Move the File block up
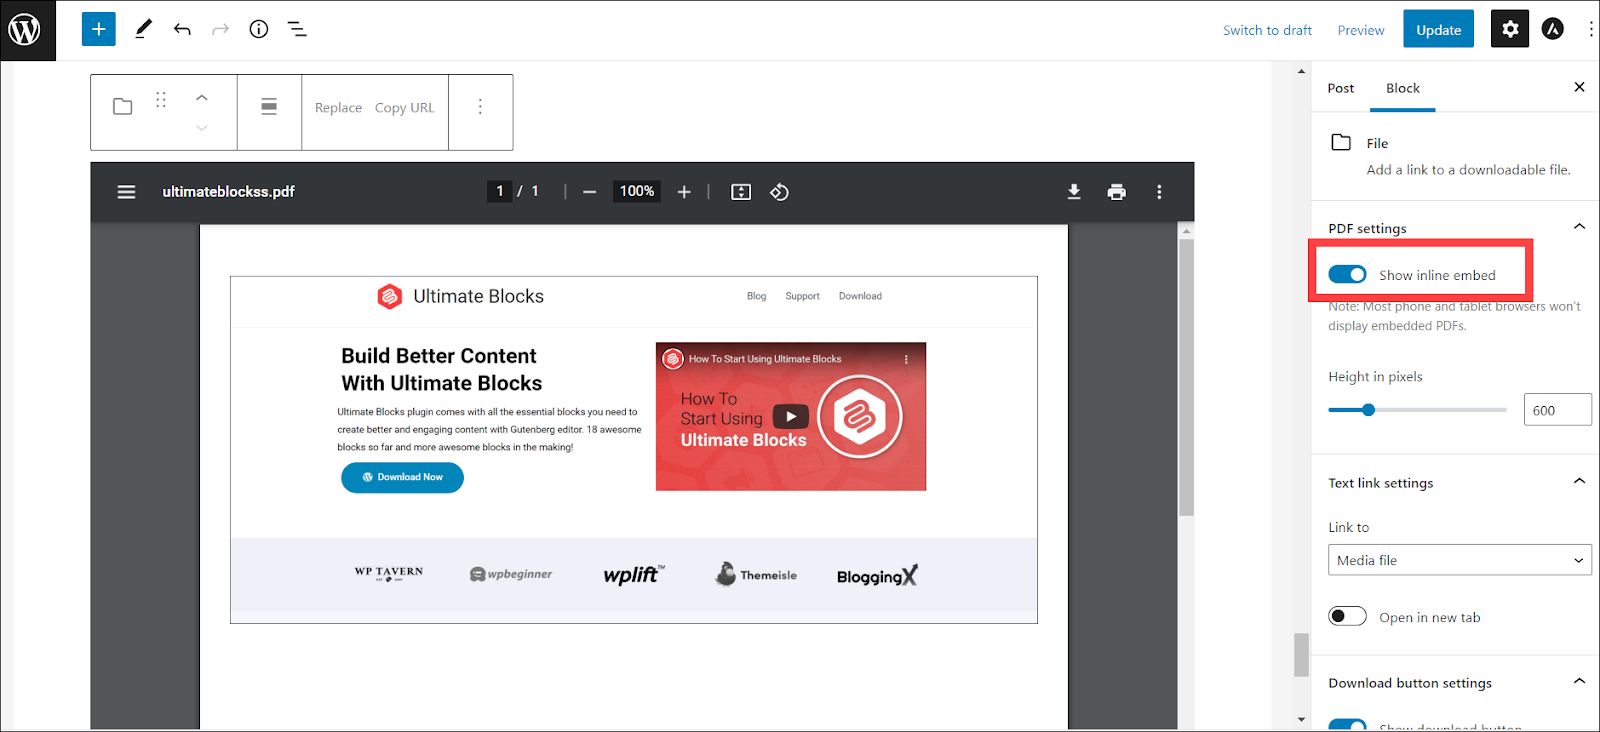Viewport: 1600px width, 732px height. click(x=202, y=97)
